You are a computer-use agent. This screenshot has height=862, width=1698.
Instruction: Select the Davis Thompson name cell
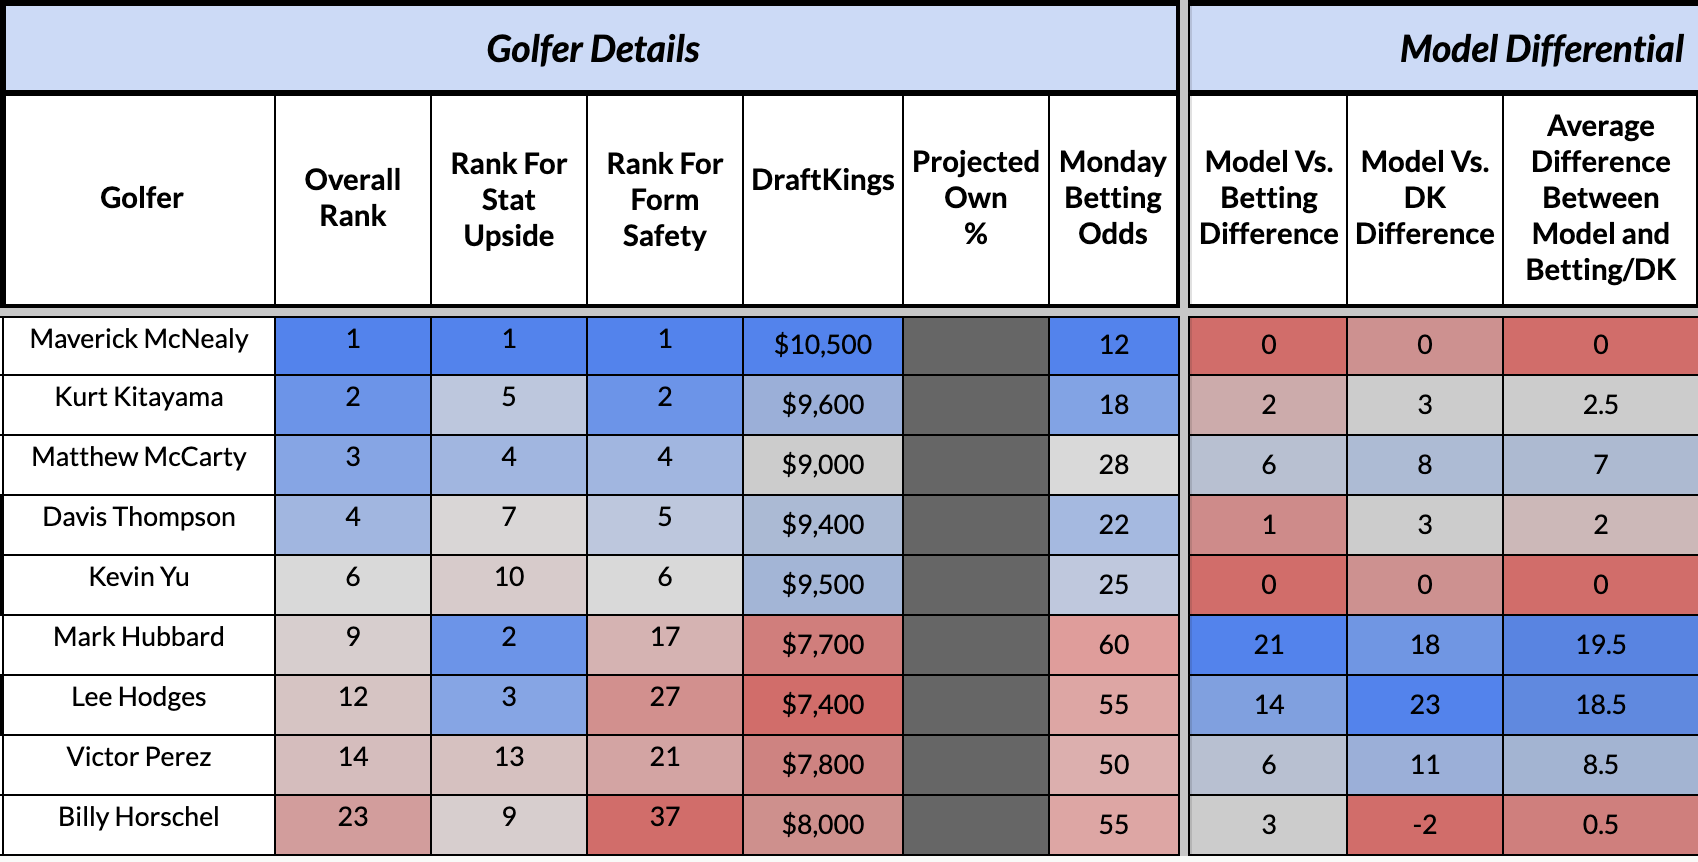[x=139, y=518]
